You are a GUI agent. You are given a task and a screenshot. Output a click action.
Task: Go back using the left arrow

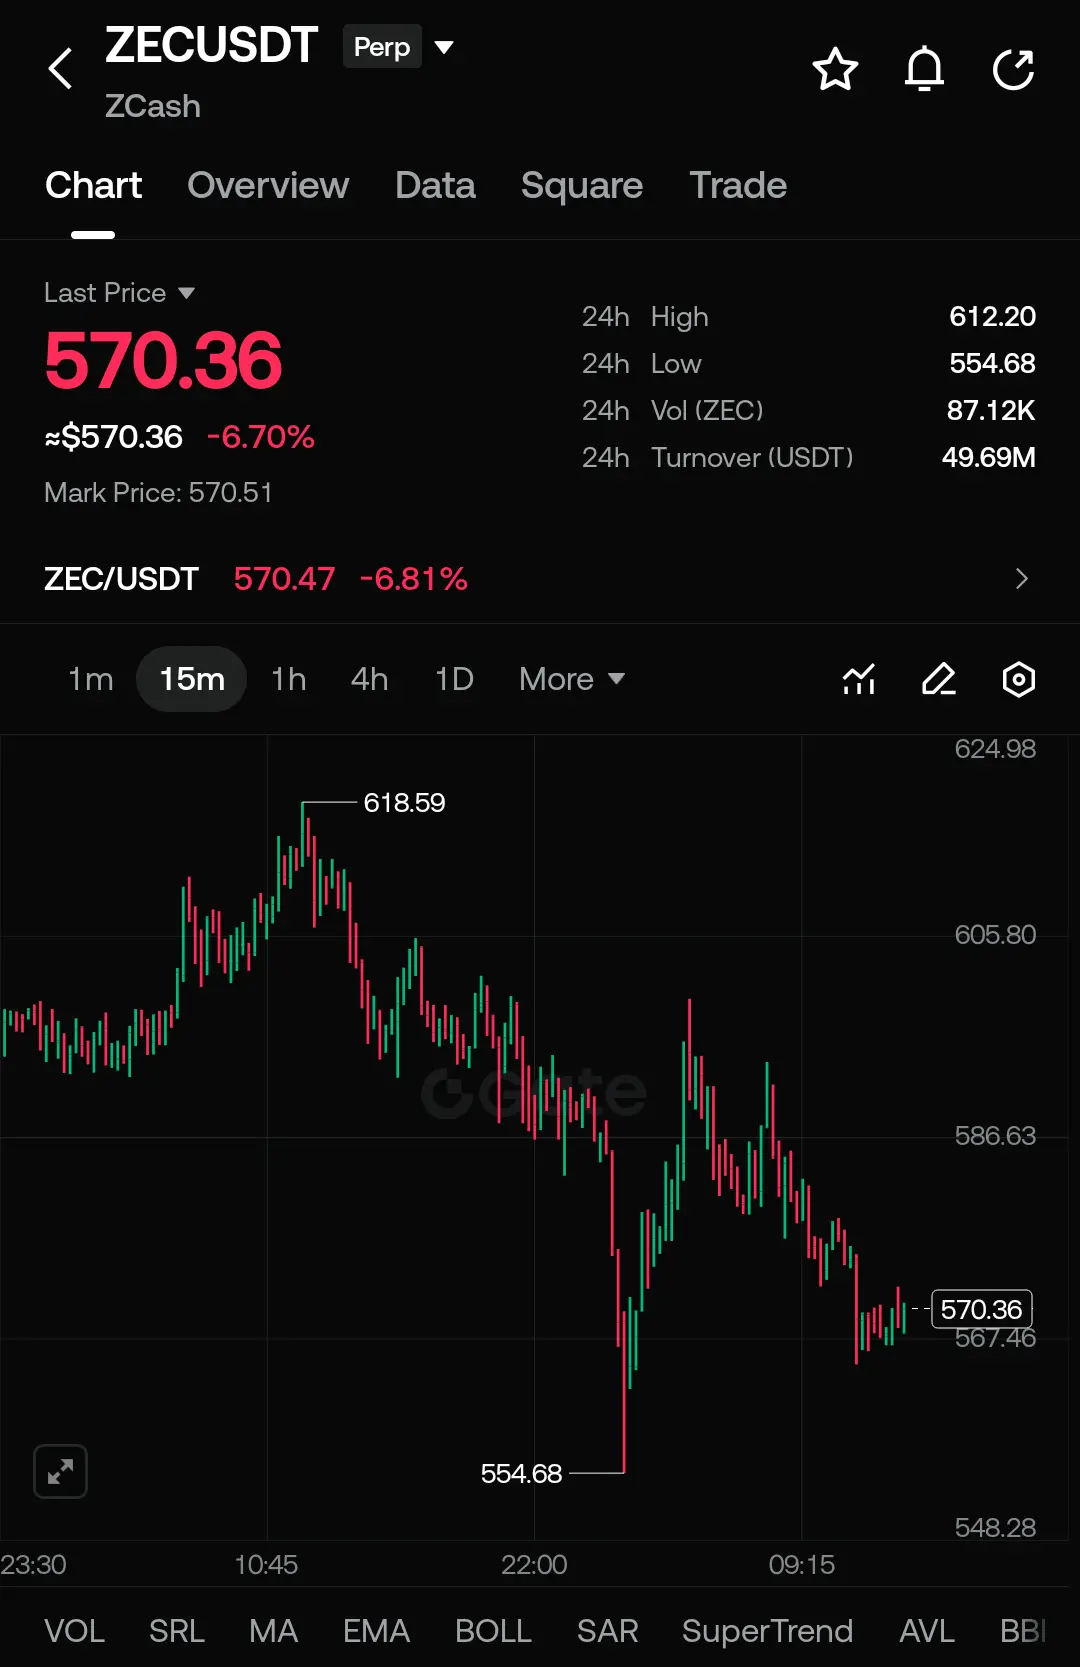tap(61, 69)
